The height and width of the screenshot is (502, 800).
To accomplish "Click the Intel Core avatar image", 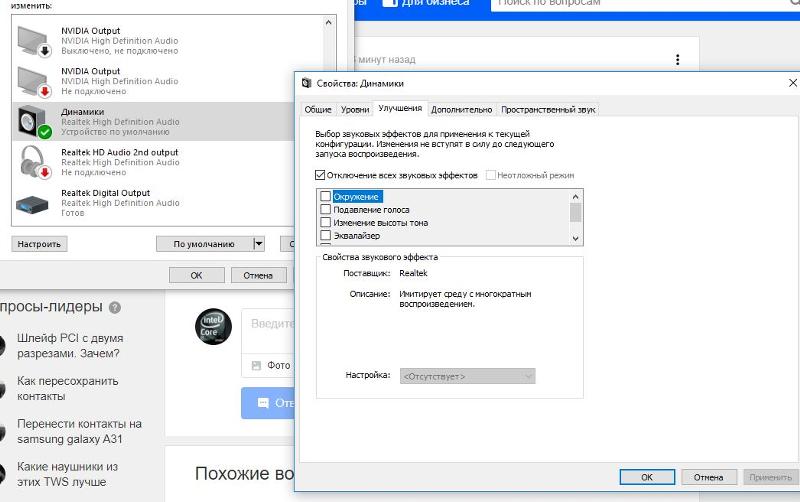I will 213,327.
